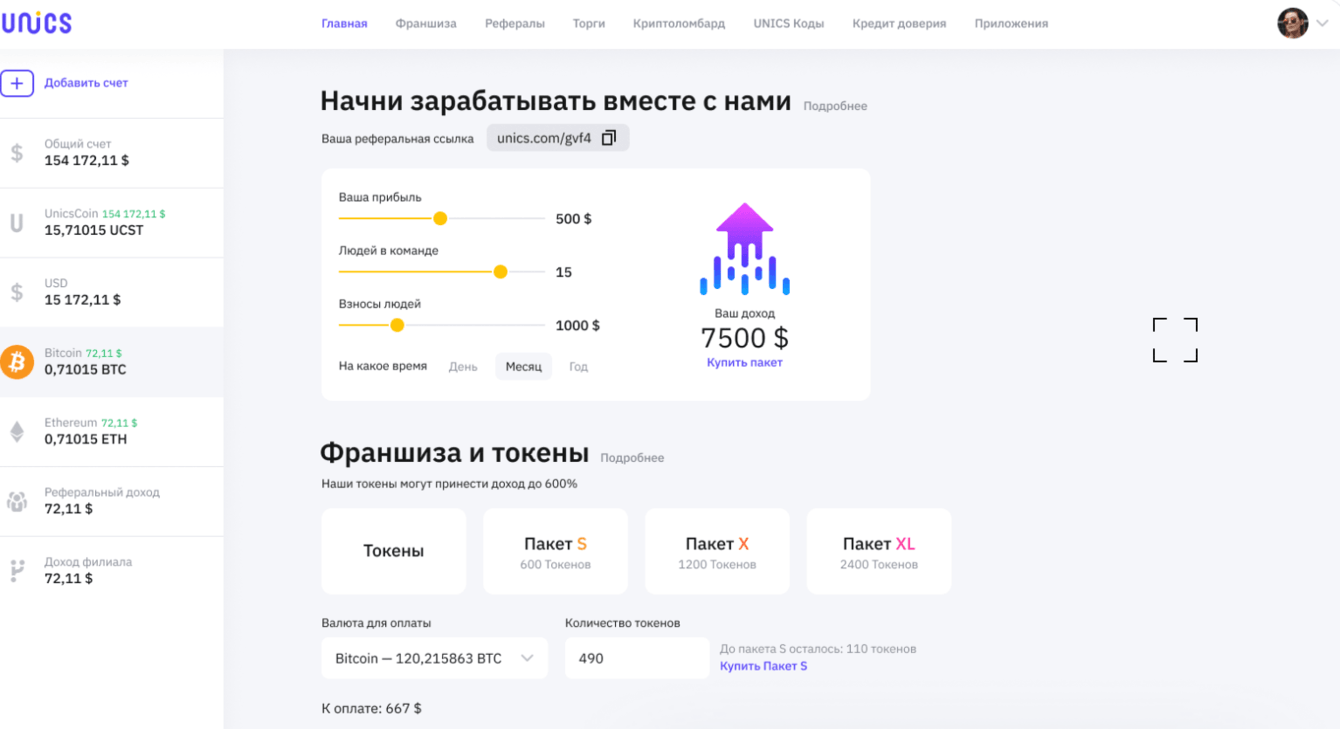The image size is (1340, 729).
Task: Select the USD account row
Action: point(112,293)
